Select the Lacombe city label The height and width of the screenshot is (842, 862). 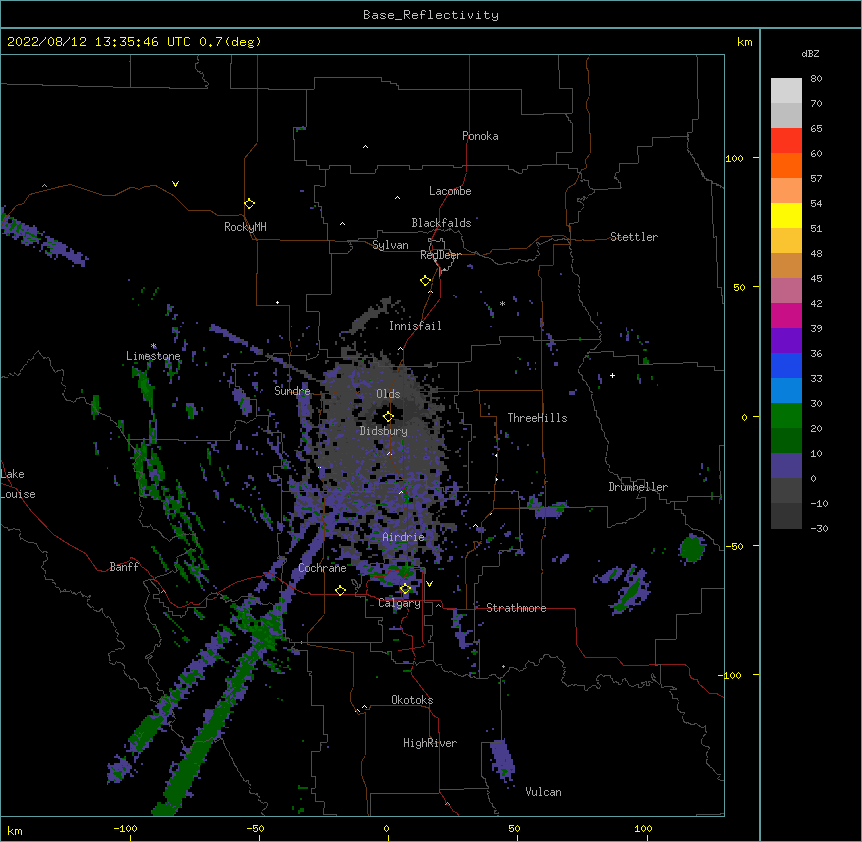click(x=450, y=191)
